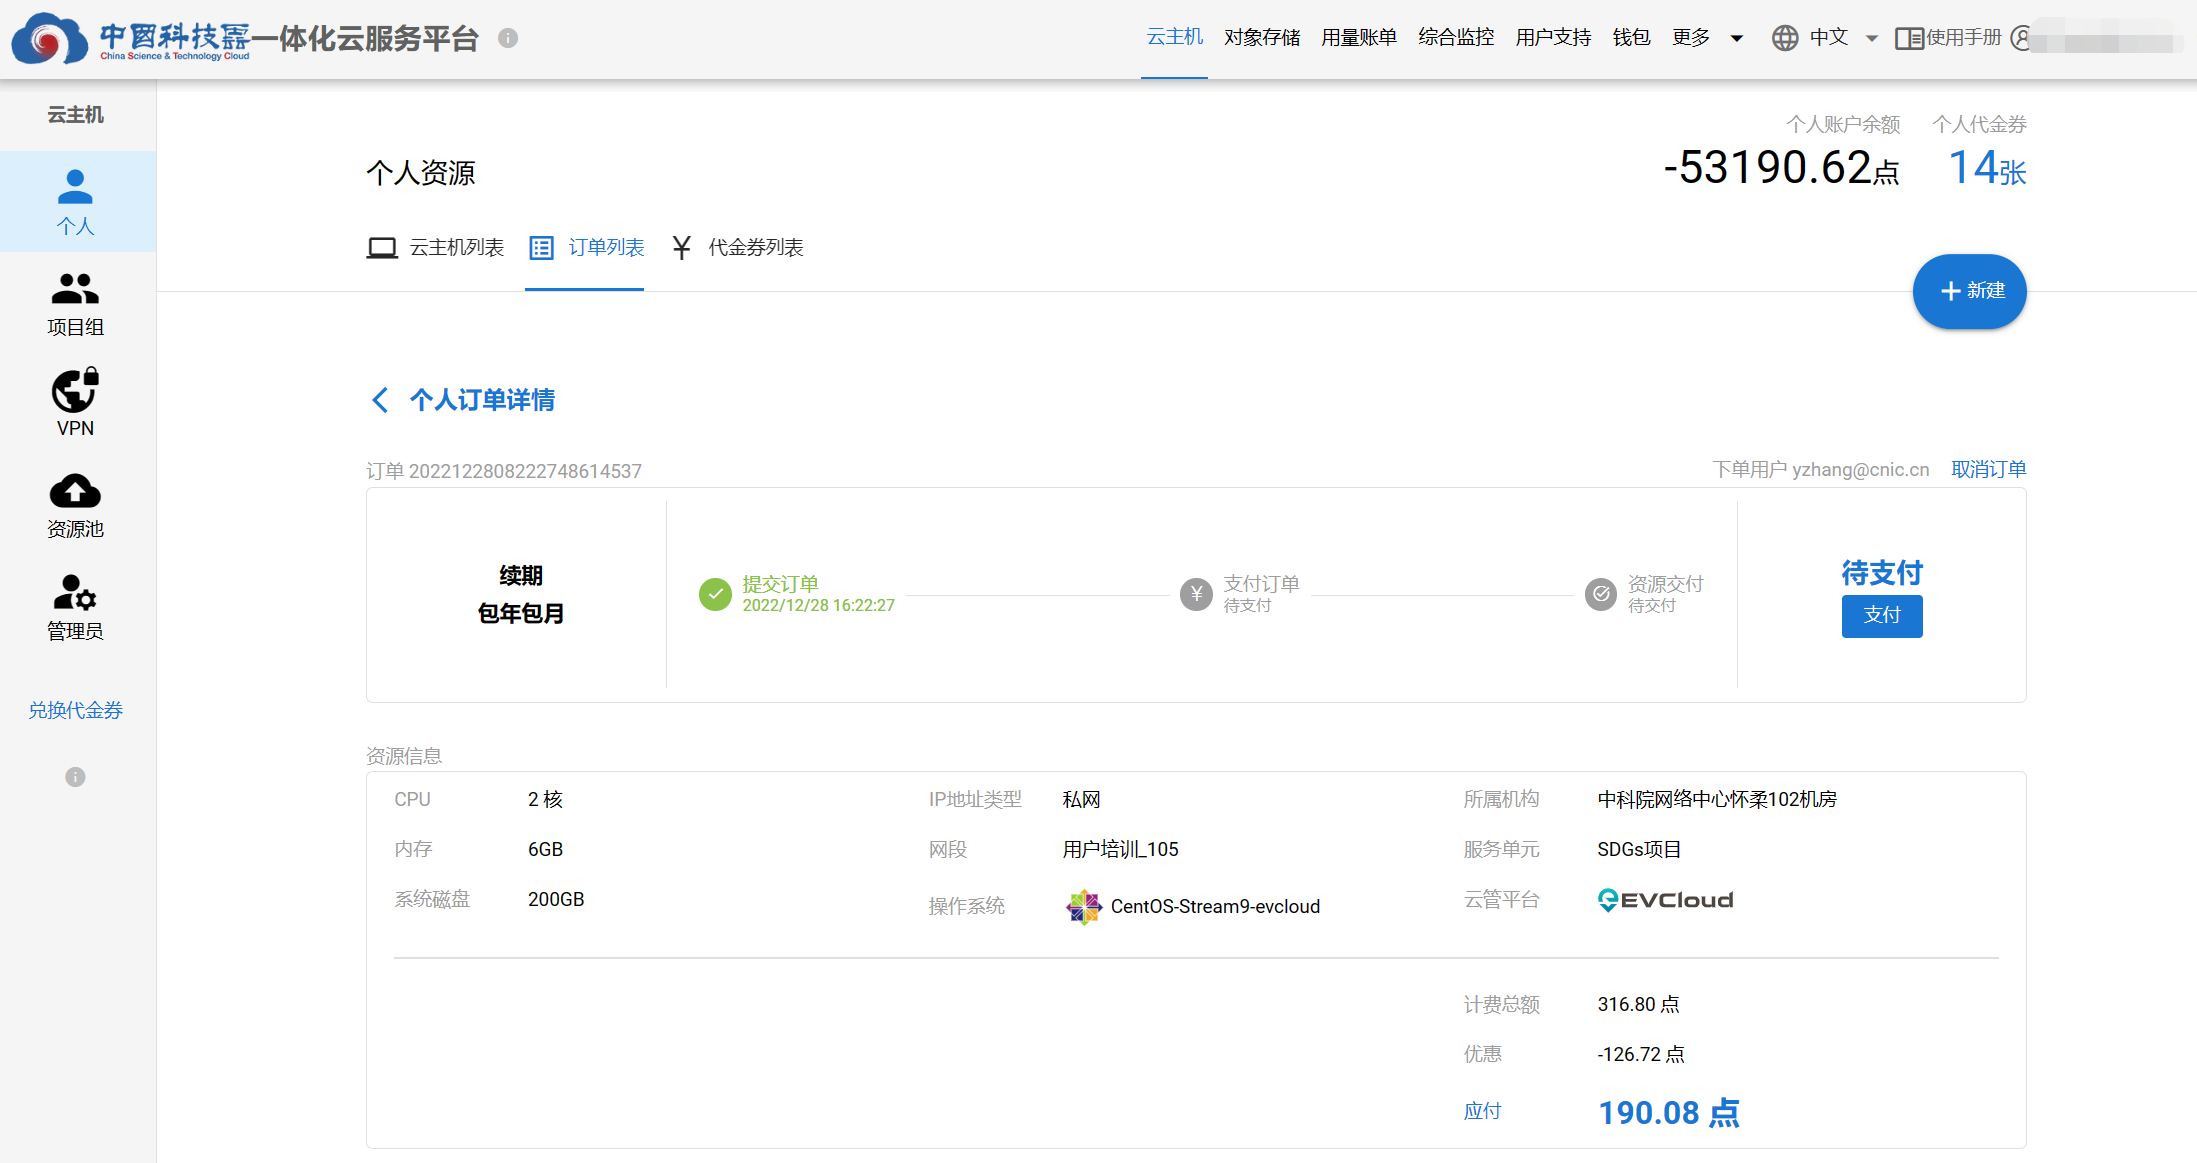Click the 2022/12/28 16:22:27 timestamp

pos(818,606)
